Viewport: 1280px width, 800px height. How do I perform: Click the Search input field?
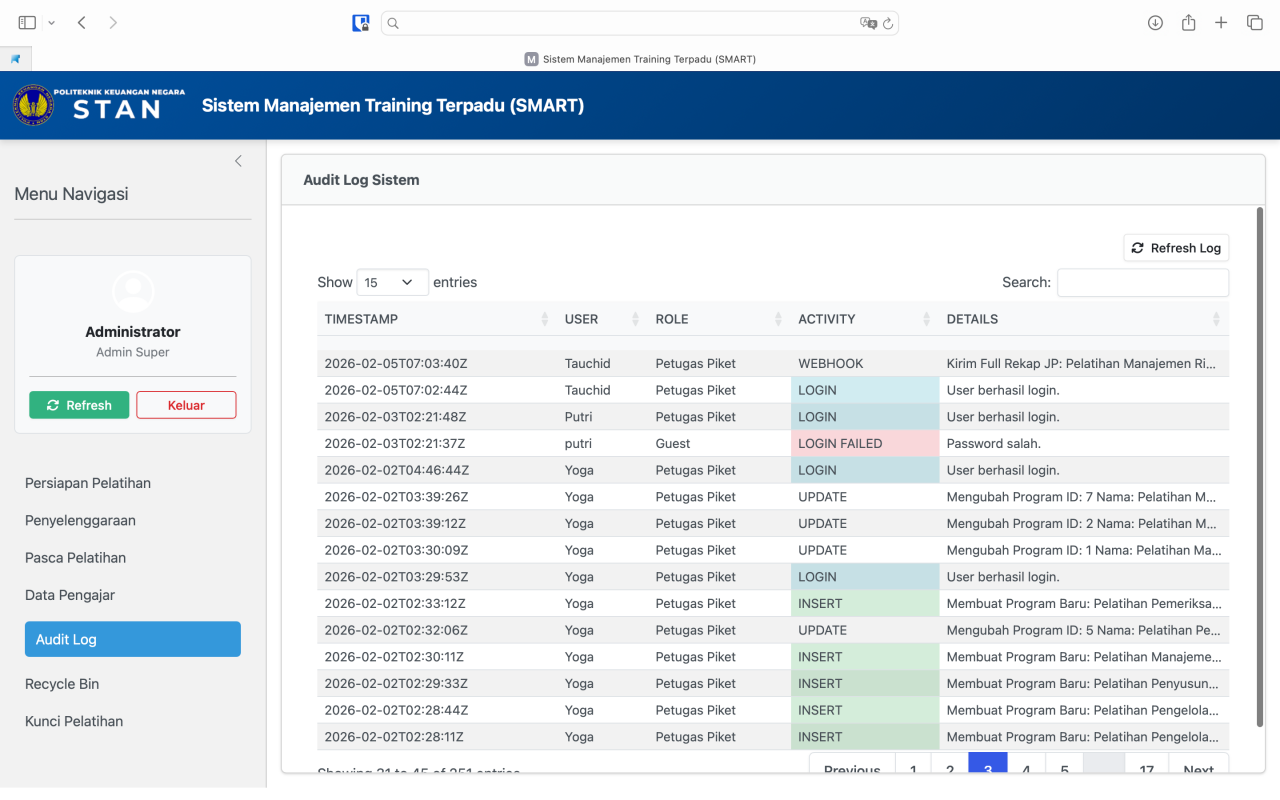(x=1142, y=283)
